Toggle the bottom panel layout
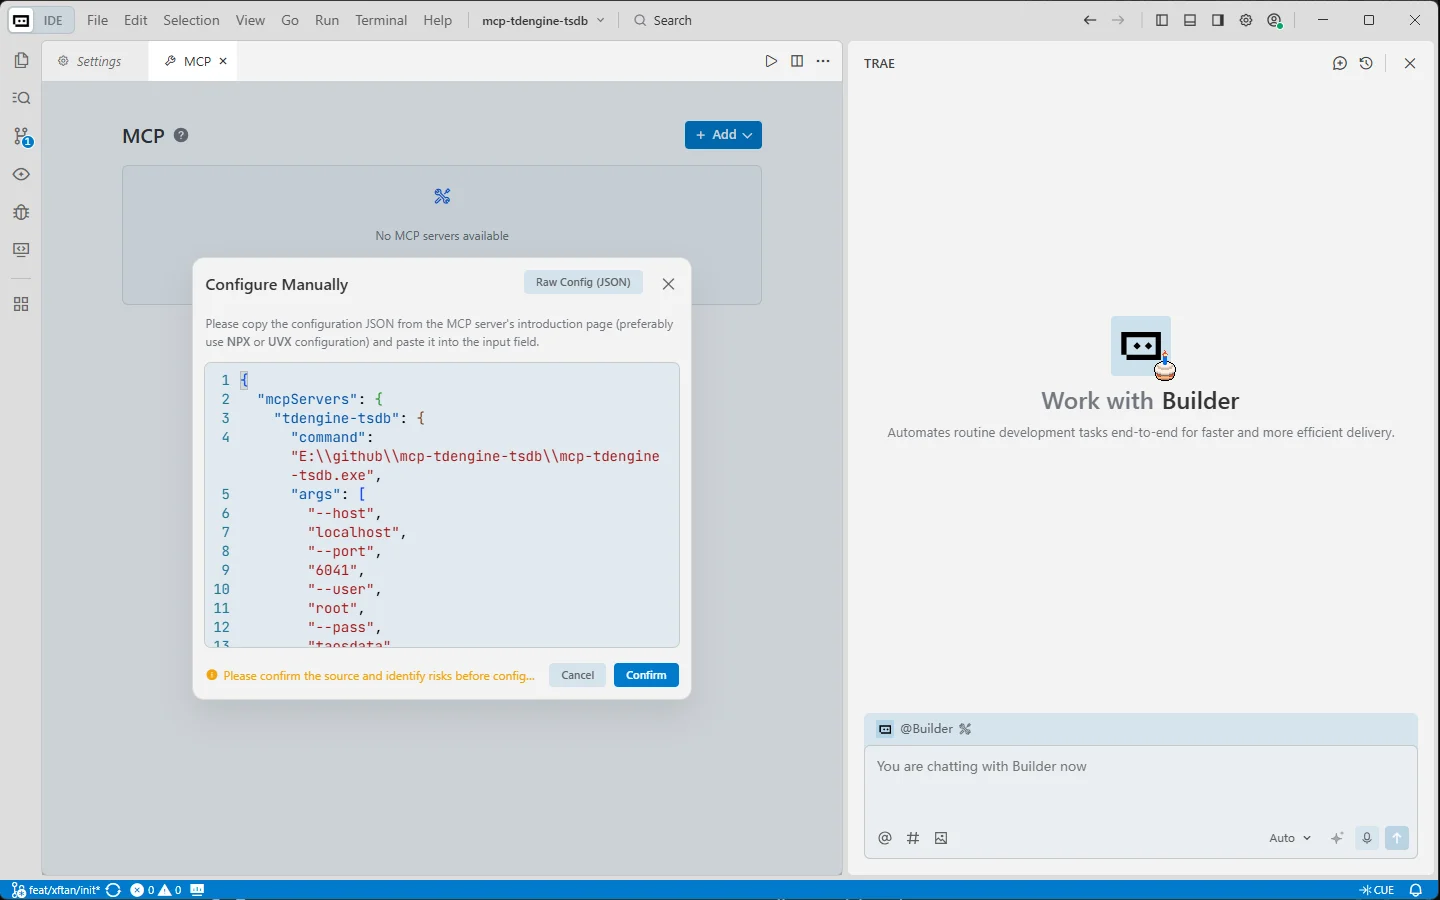The width and height of the screenshot is (1440, 900). [x=1190, y=20]
